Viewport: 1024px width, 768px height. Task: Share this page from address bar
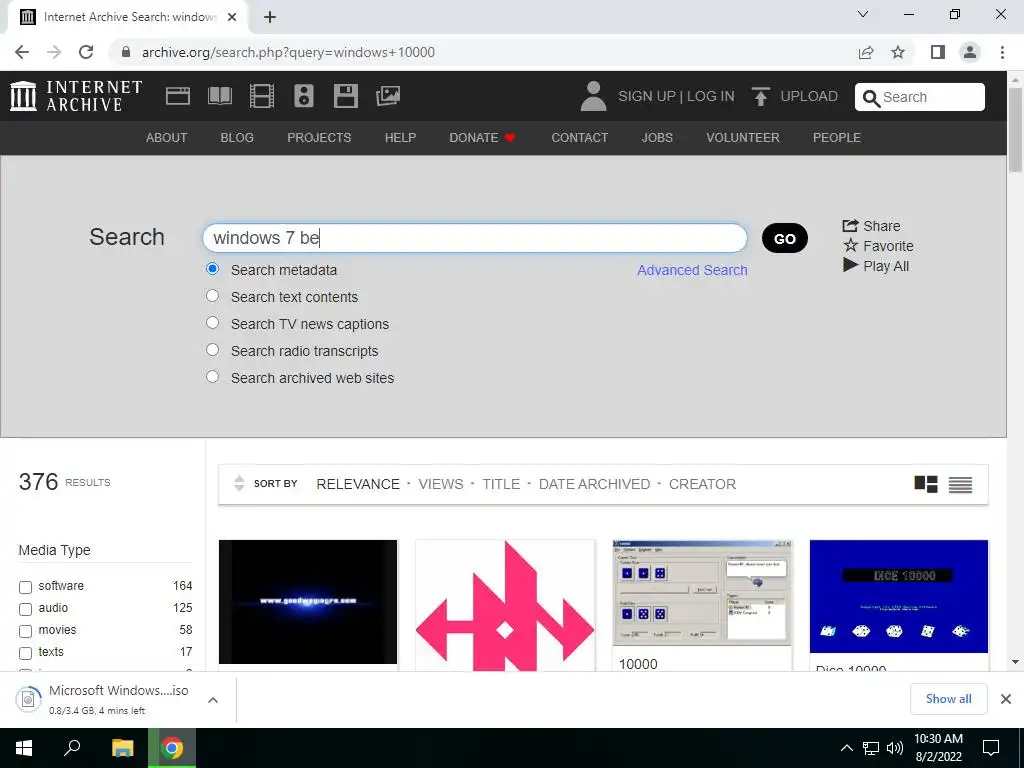[866, 52]
